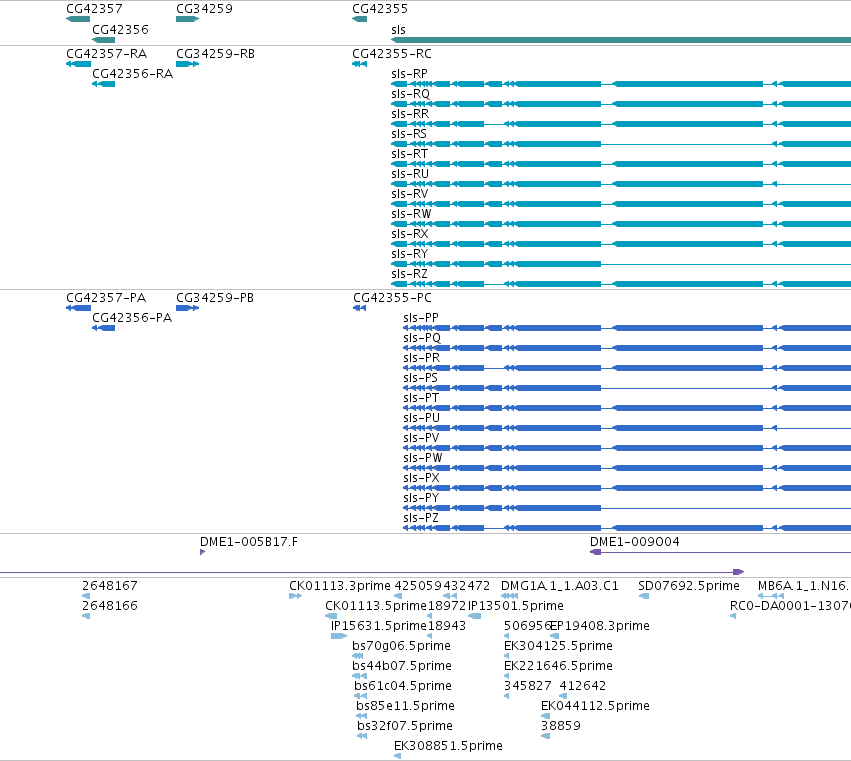This screenshot has width=851, height=761.
Task: Select the IP13501.5prime EST glyph
Action: tap(474, 616)
